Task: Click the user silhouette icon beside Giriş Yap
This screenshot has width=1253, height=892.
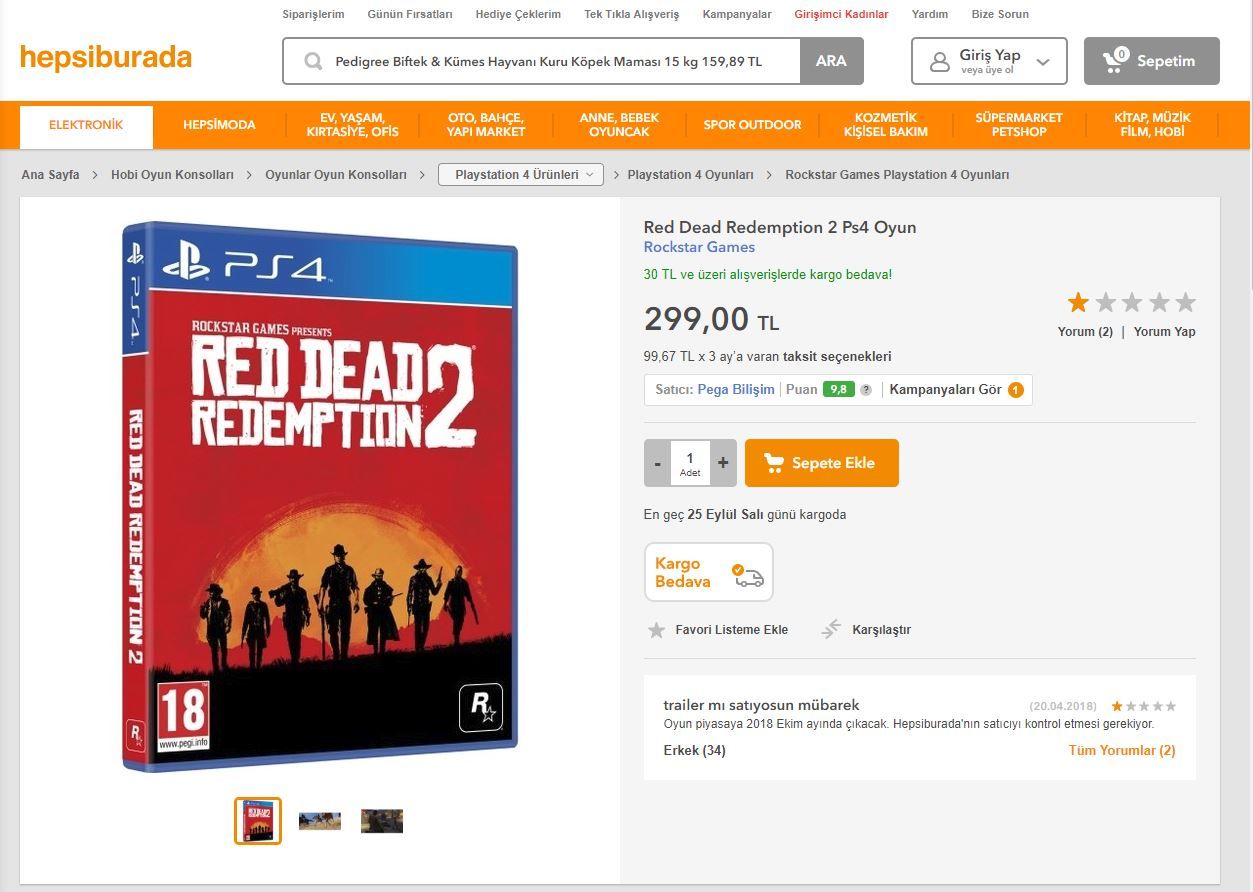Action: click(938, 60)
